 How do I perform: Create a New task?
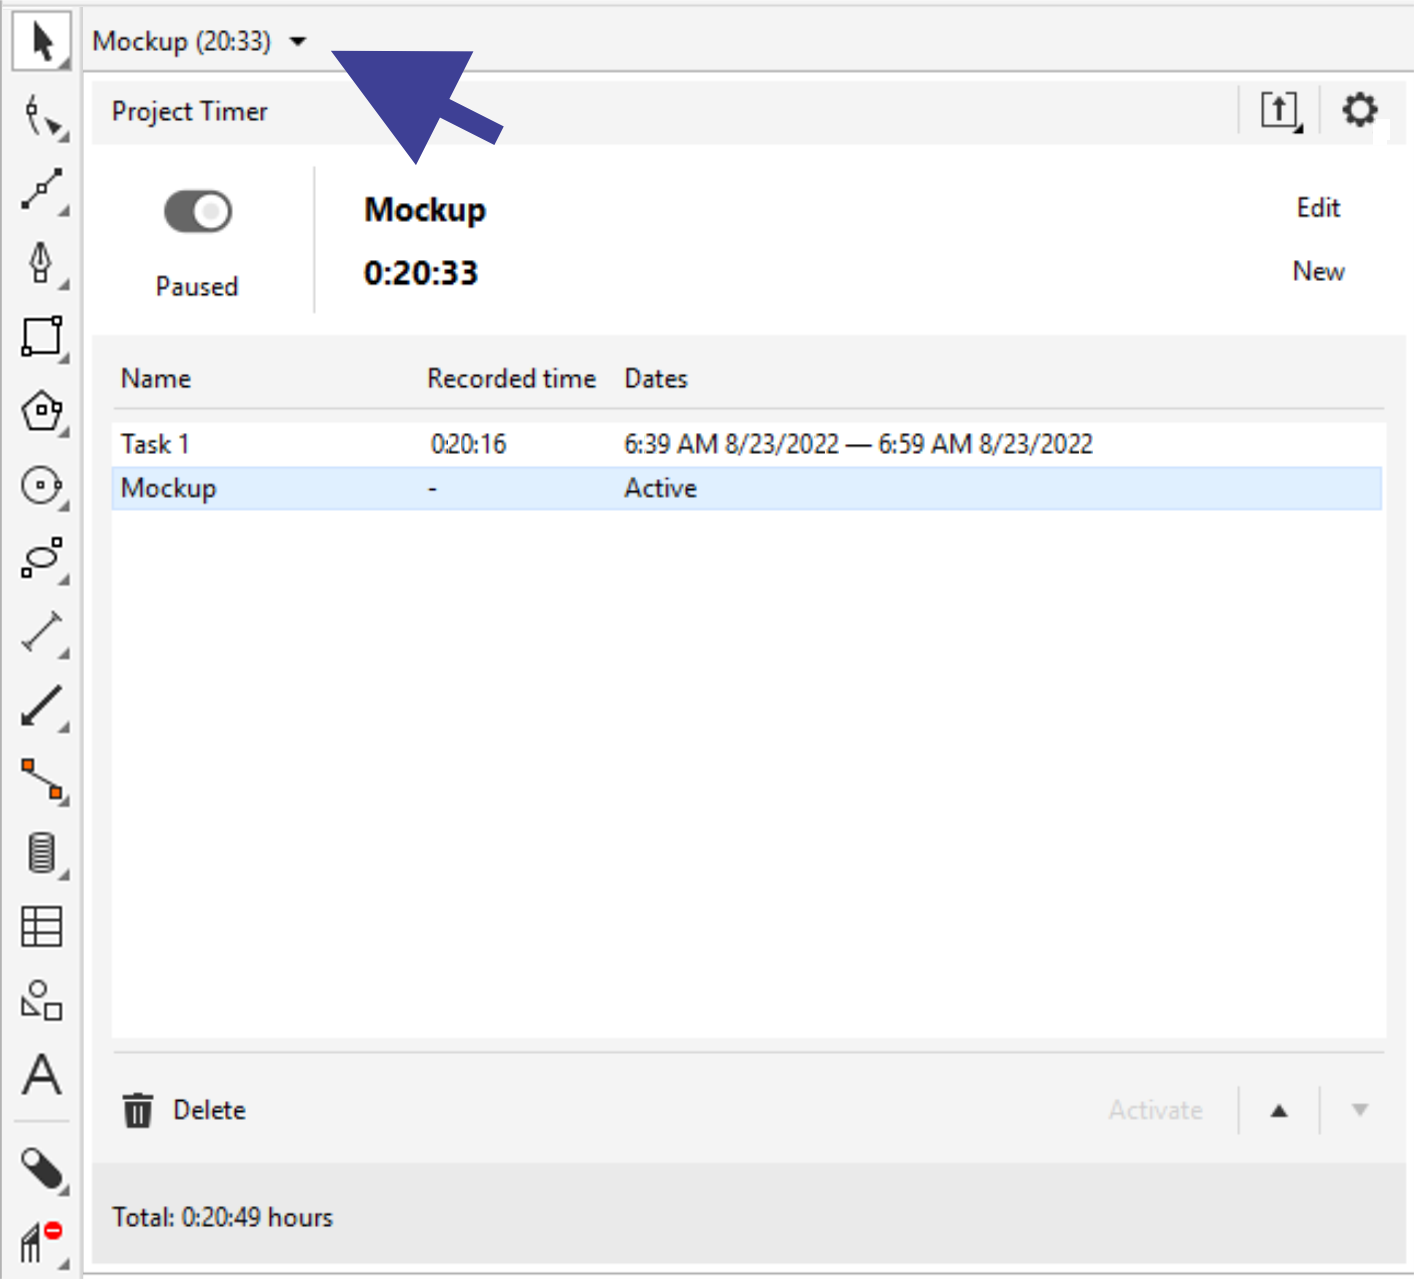click(1317, 272)
